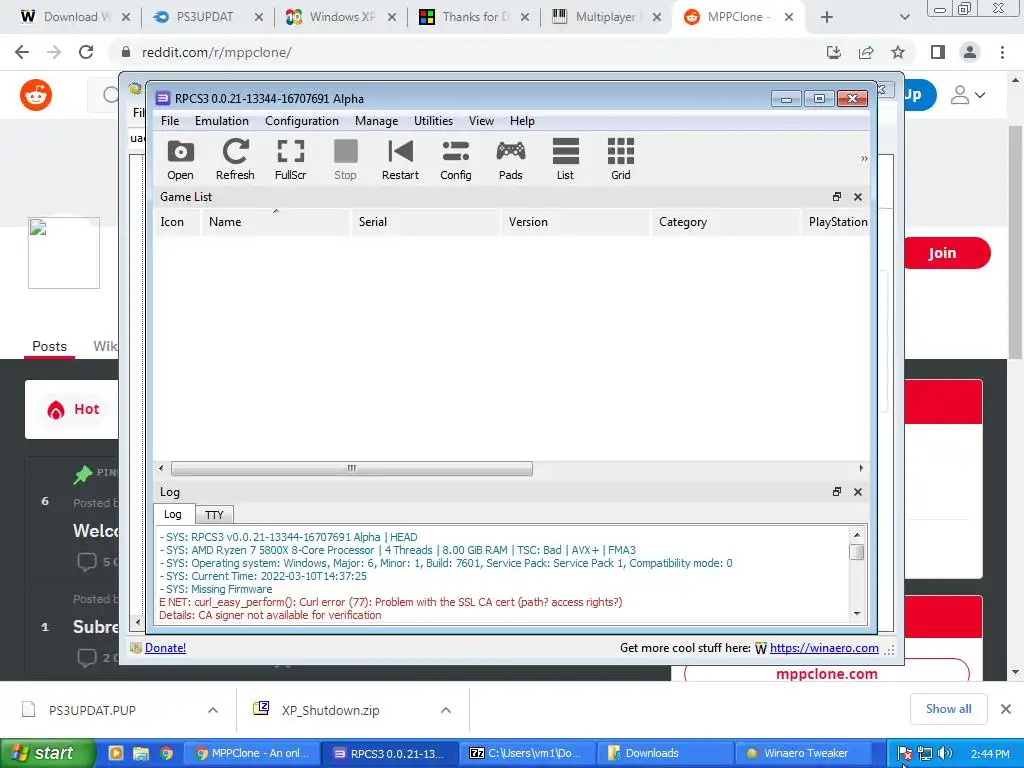Sort game list by Category column

pyautogui.click(x=726, y=222)
